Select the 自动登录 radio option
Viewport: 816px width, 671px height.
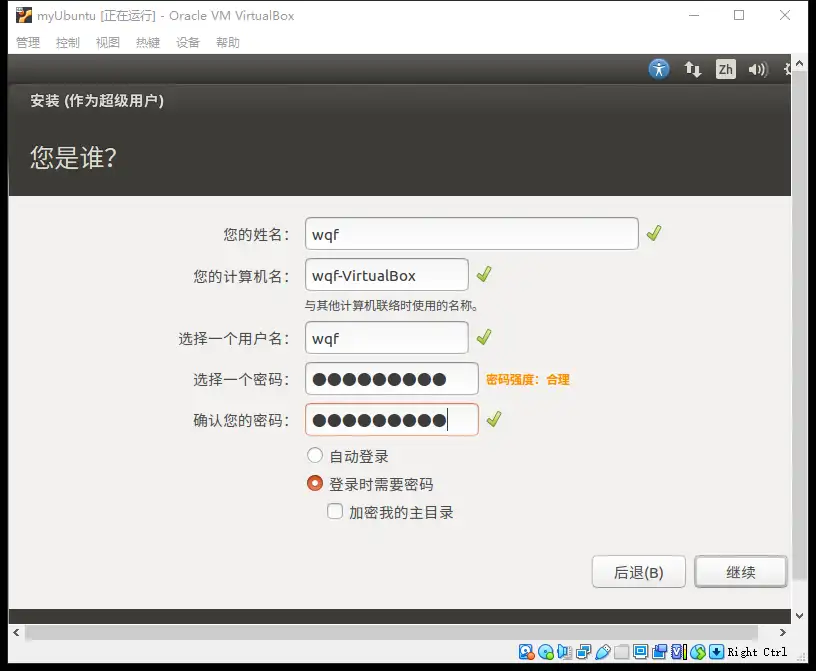(315, 456)
